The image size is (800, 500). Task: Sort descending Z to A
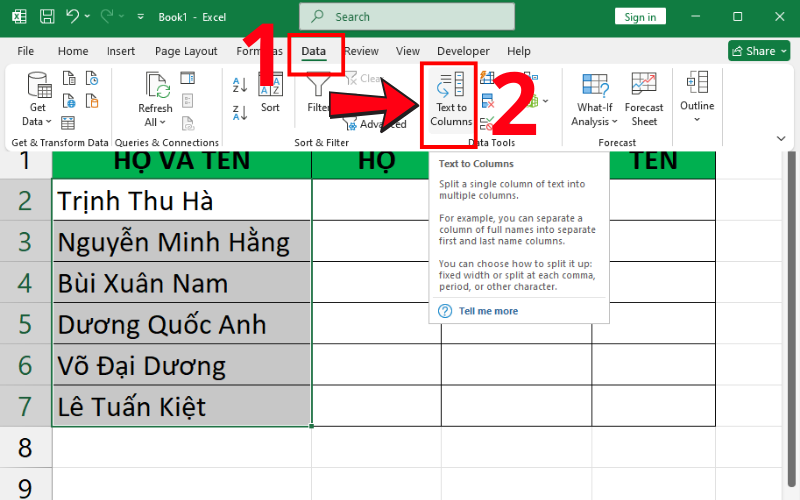tap(240, 113)
